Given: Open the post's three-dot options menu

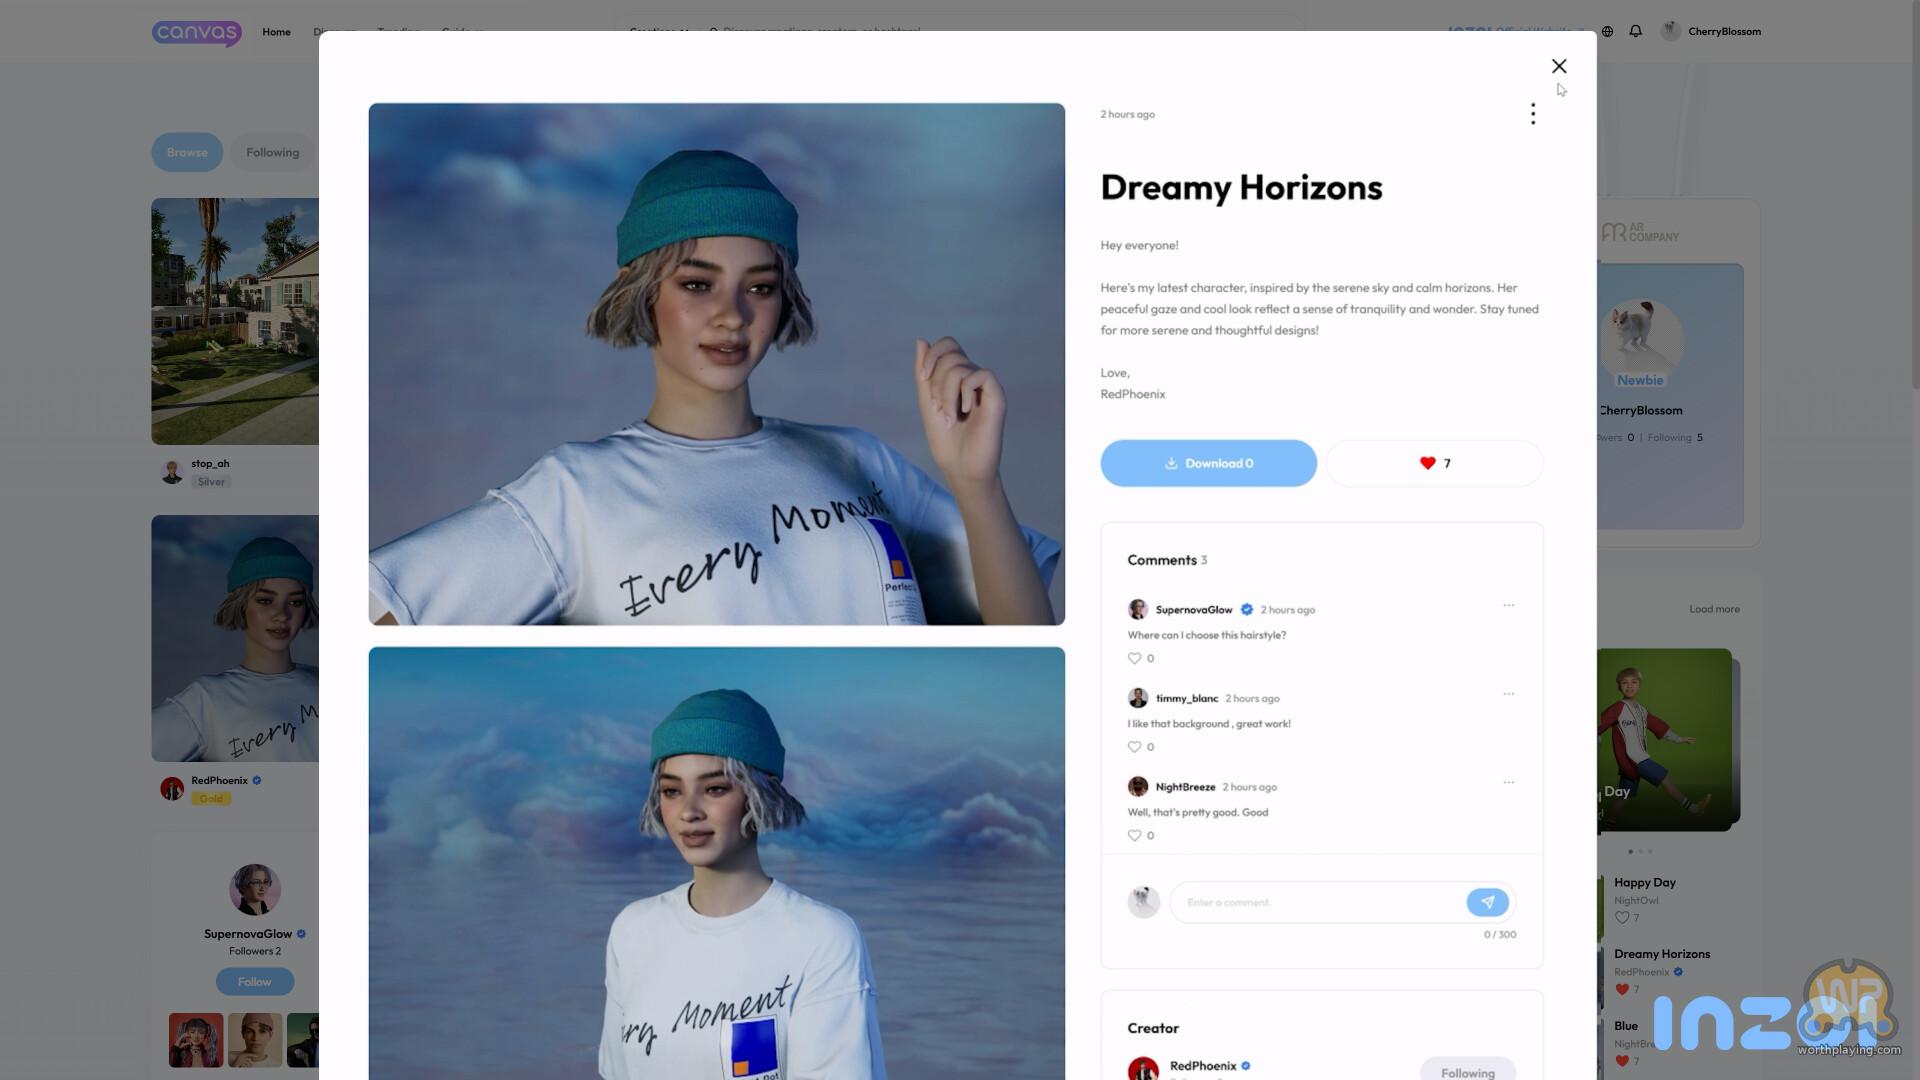Looking at the screenshot, I should pos(1532,114).
